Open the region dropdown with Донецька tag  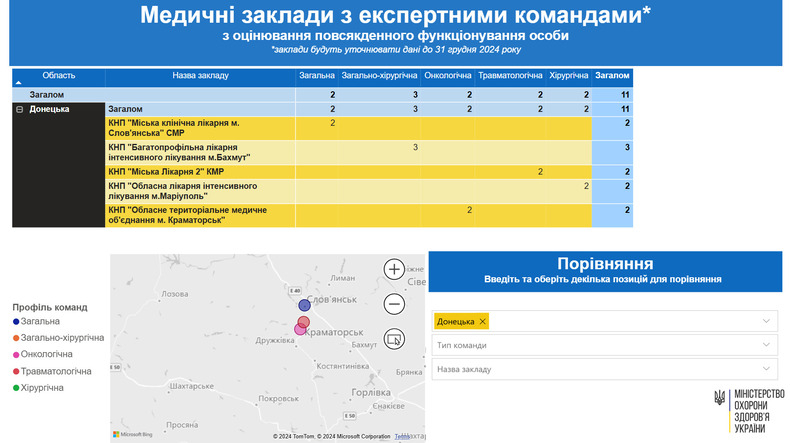point(766,321)
